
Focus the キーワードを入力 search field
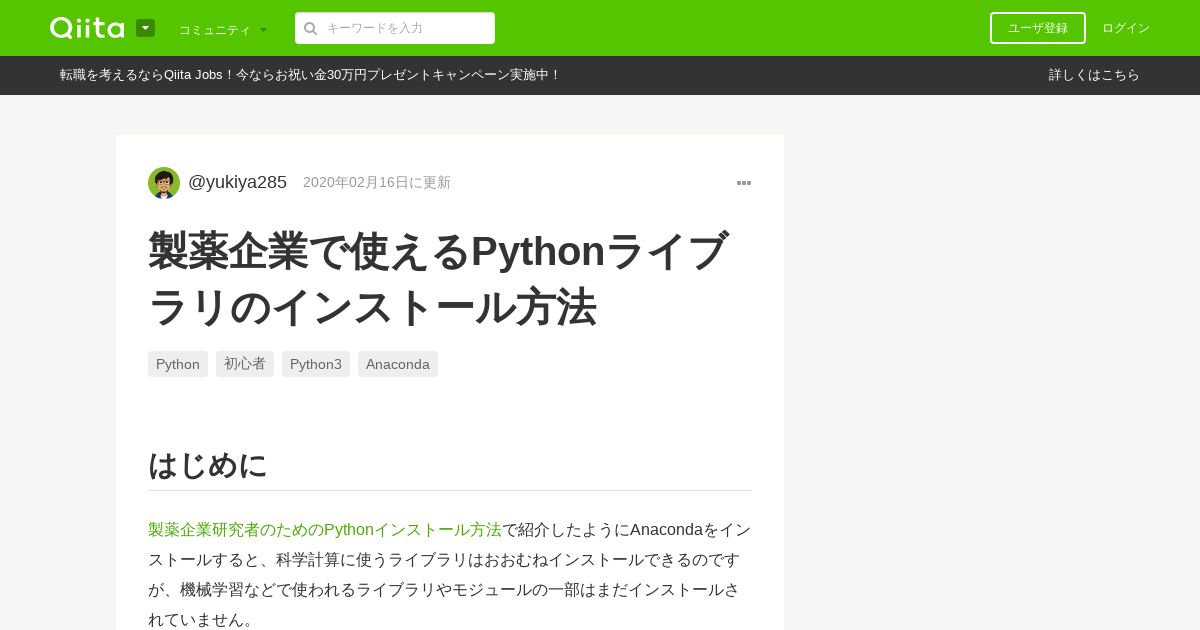(x=395, y=28)
